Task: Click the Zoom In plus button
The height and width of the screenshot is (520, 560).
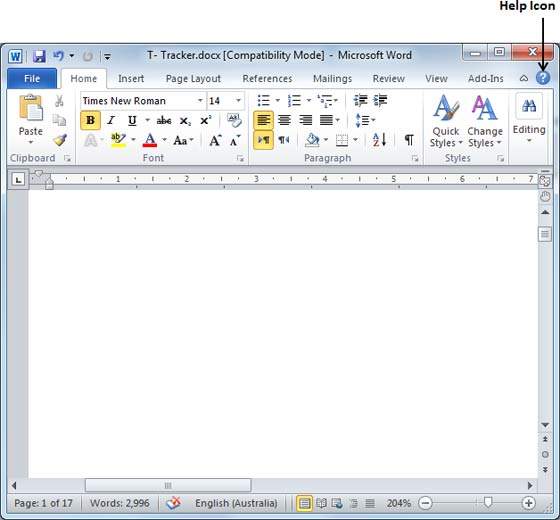Action: coord(528,503)
